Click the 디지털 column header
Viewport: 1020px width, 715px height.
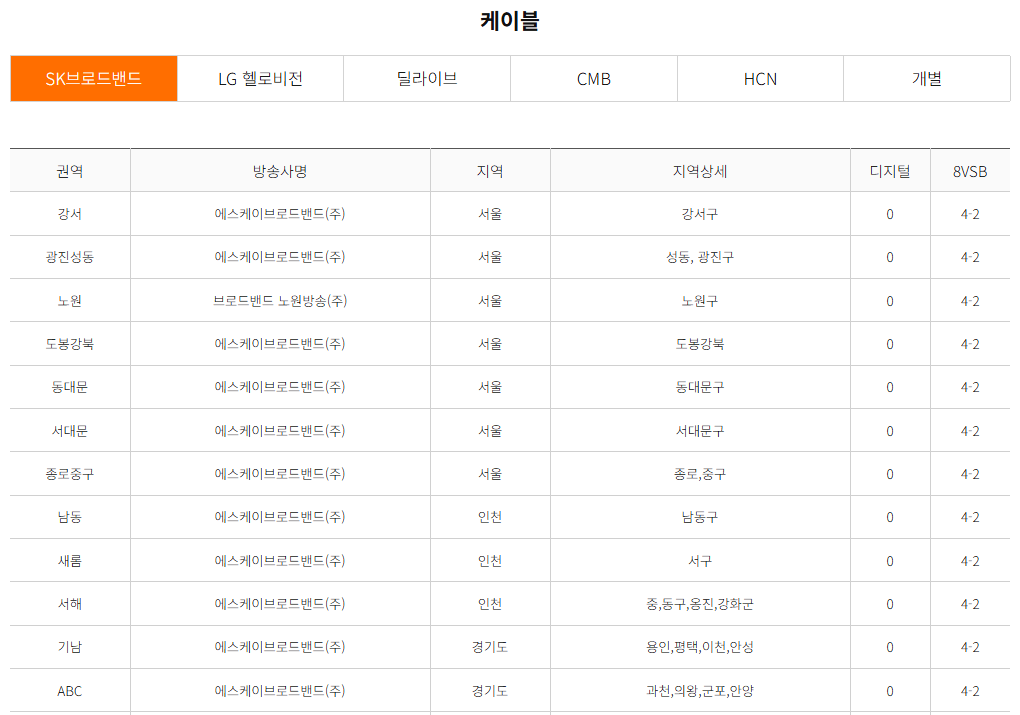889,170
